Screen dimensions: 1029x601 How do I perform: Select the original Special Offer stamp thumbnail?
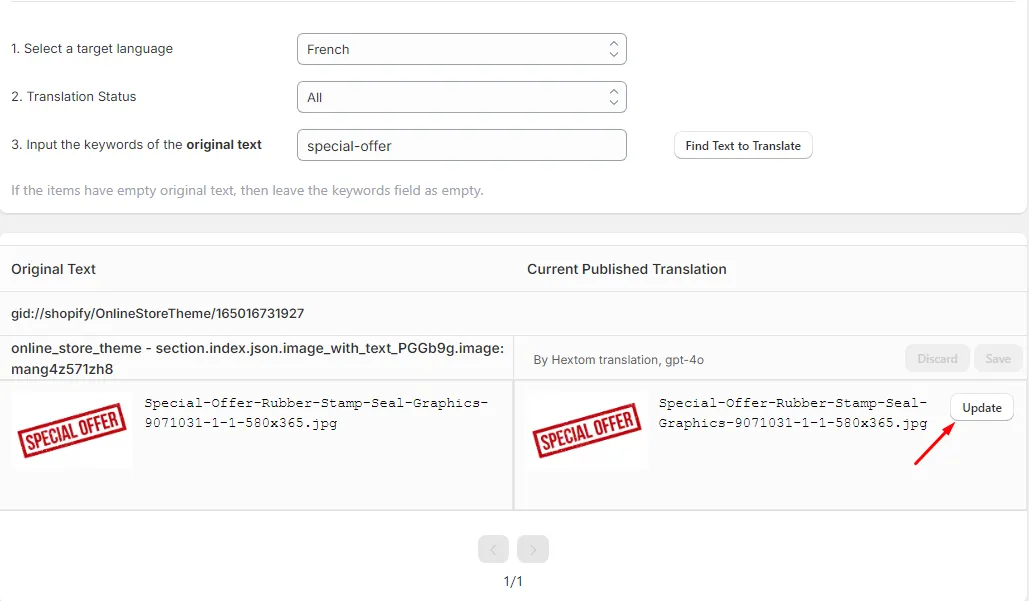[x=72, y=430]
